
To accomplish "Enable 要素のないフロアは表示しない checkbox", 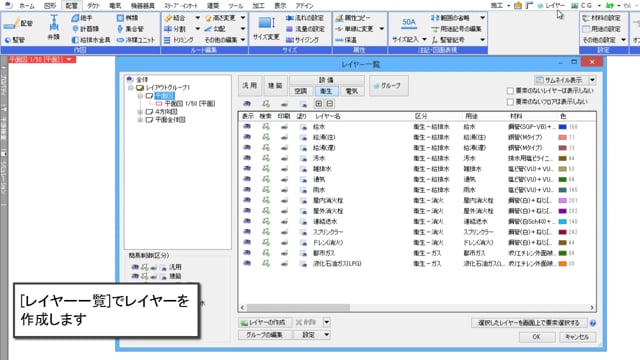I will 510,102.
